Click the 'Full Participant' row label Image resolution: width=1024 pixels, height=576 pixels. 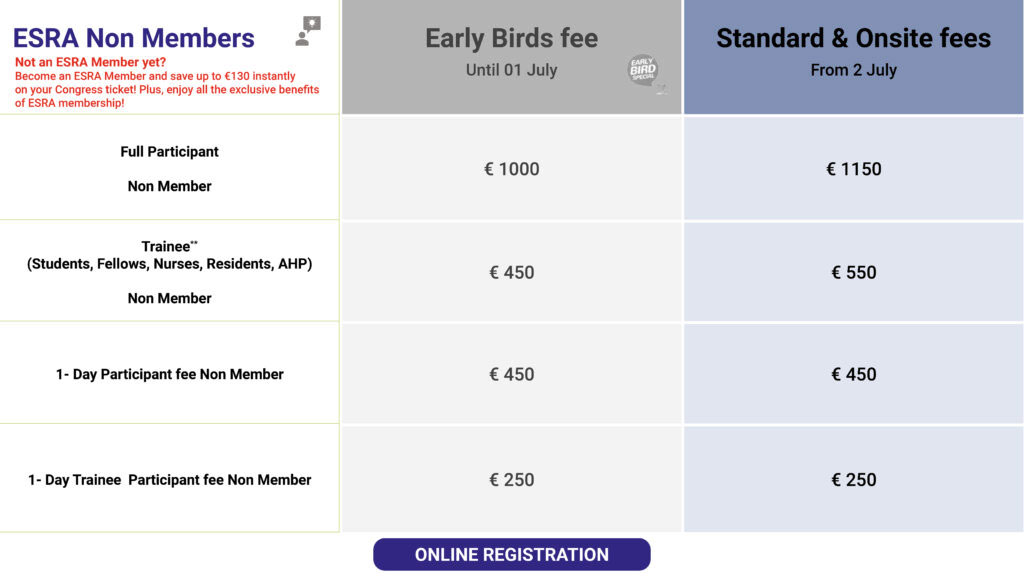pos(169,152)
